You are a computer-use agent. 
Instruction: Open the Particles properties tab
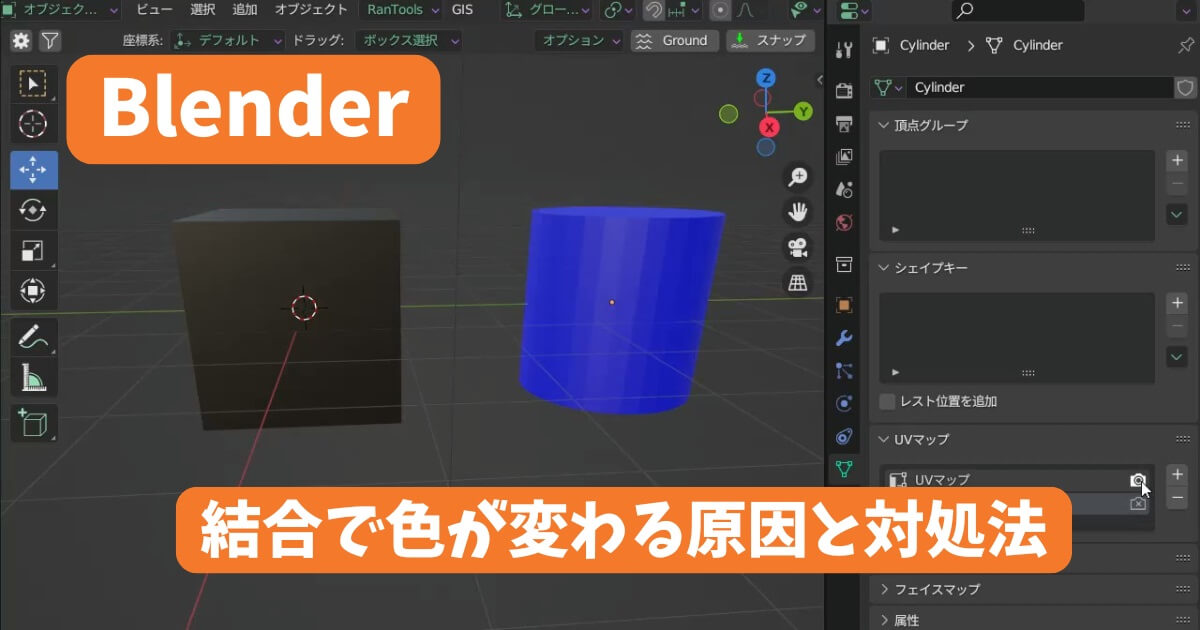pyautogui.click(x=844, y=370)
